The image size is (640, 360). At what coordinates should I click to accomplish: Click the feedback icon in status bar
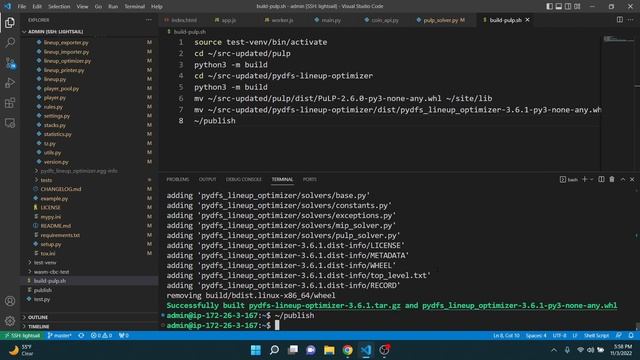point(619,336)
